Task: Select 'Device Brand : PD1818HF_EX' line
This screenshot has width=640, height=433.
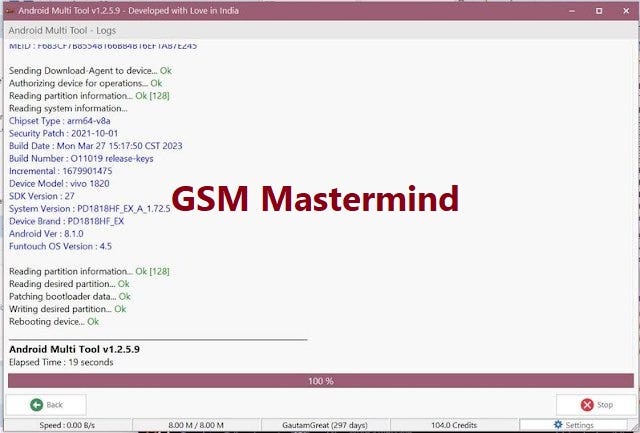Action: point(67,221)
